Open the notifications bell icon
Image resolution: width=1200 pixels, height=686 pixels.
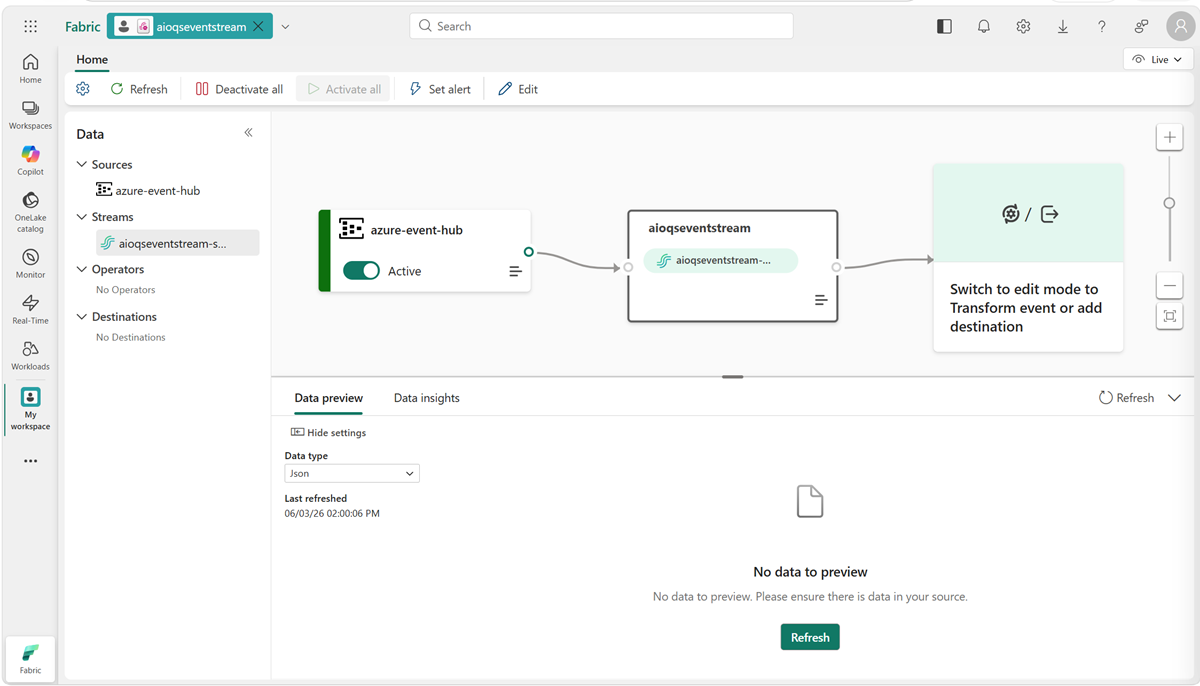[x=984, y=27]
